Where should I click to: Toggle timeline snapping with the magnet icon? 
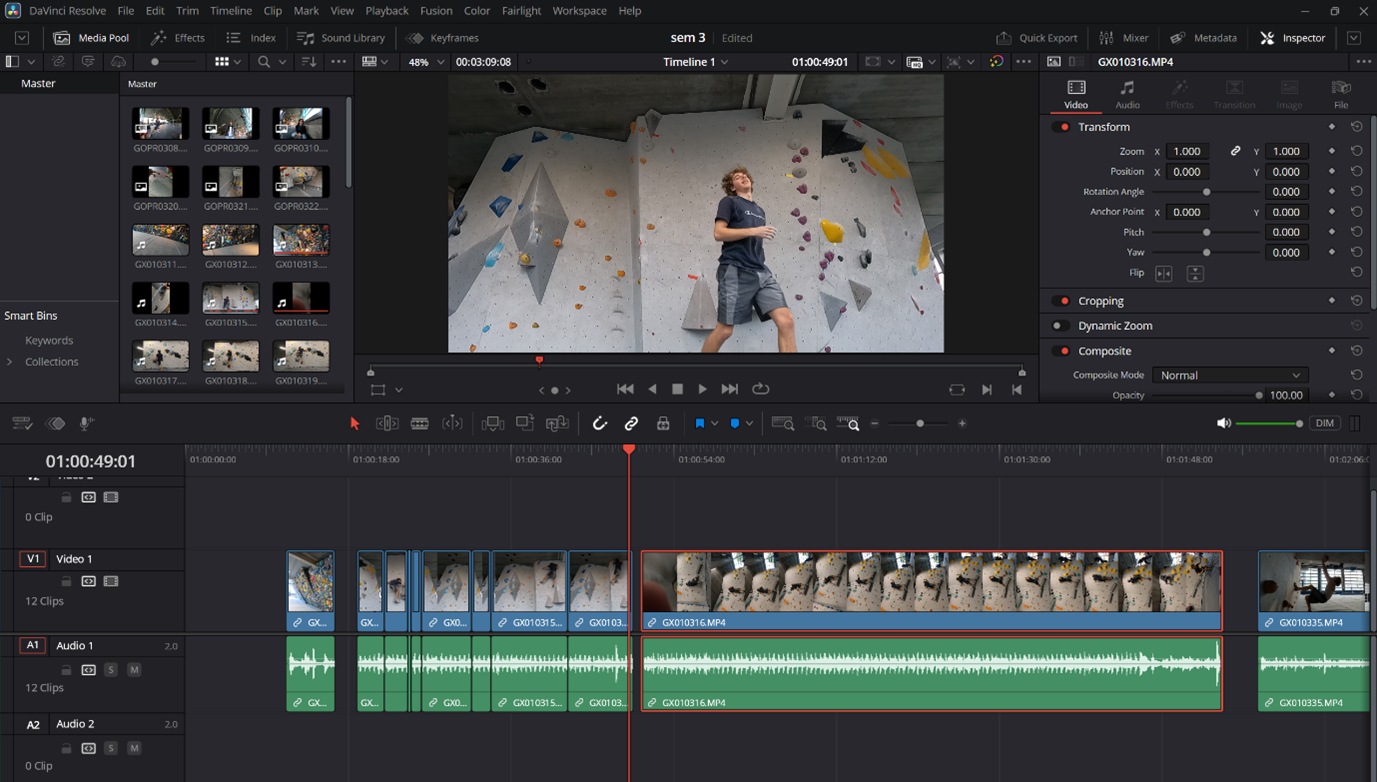599,423
